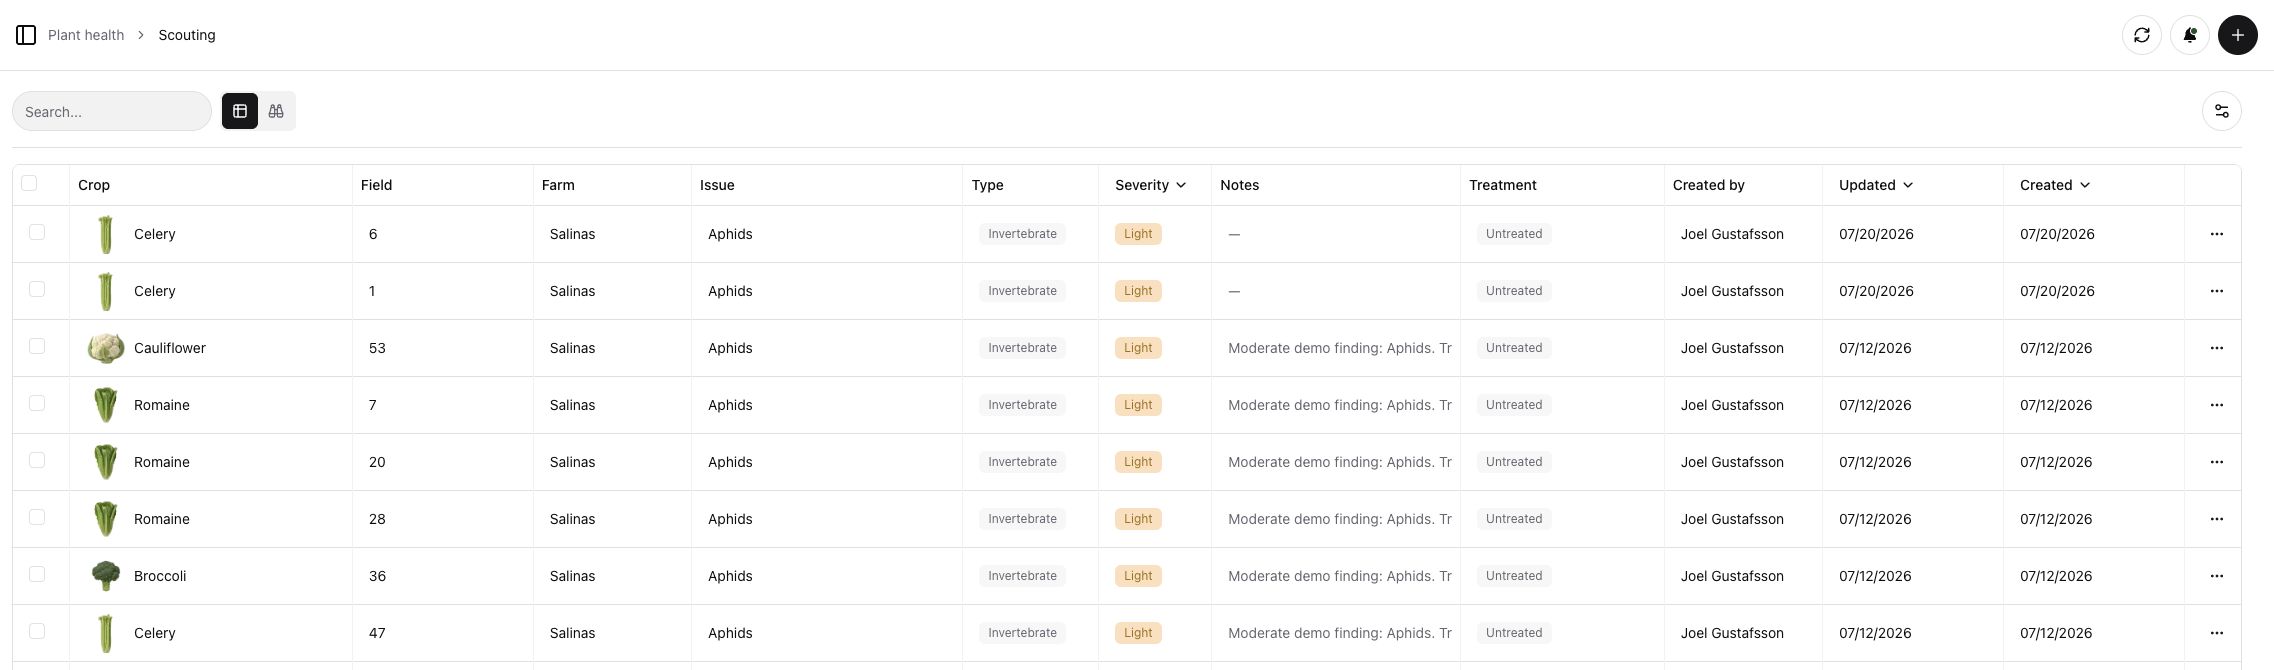The height and width of the screenshot is (670, 2274).
Task: Check the Celery field 1 row
Action: [x=37, y=289]
